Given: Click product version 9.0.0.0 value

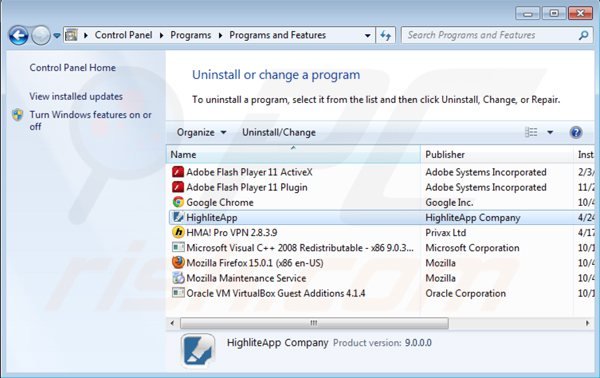Looking at the screenshot, I should (x=418, y=343).
